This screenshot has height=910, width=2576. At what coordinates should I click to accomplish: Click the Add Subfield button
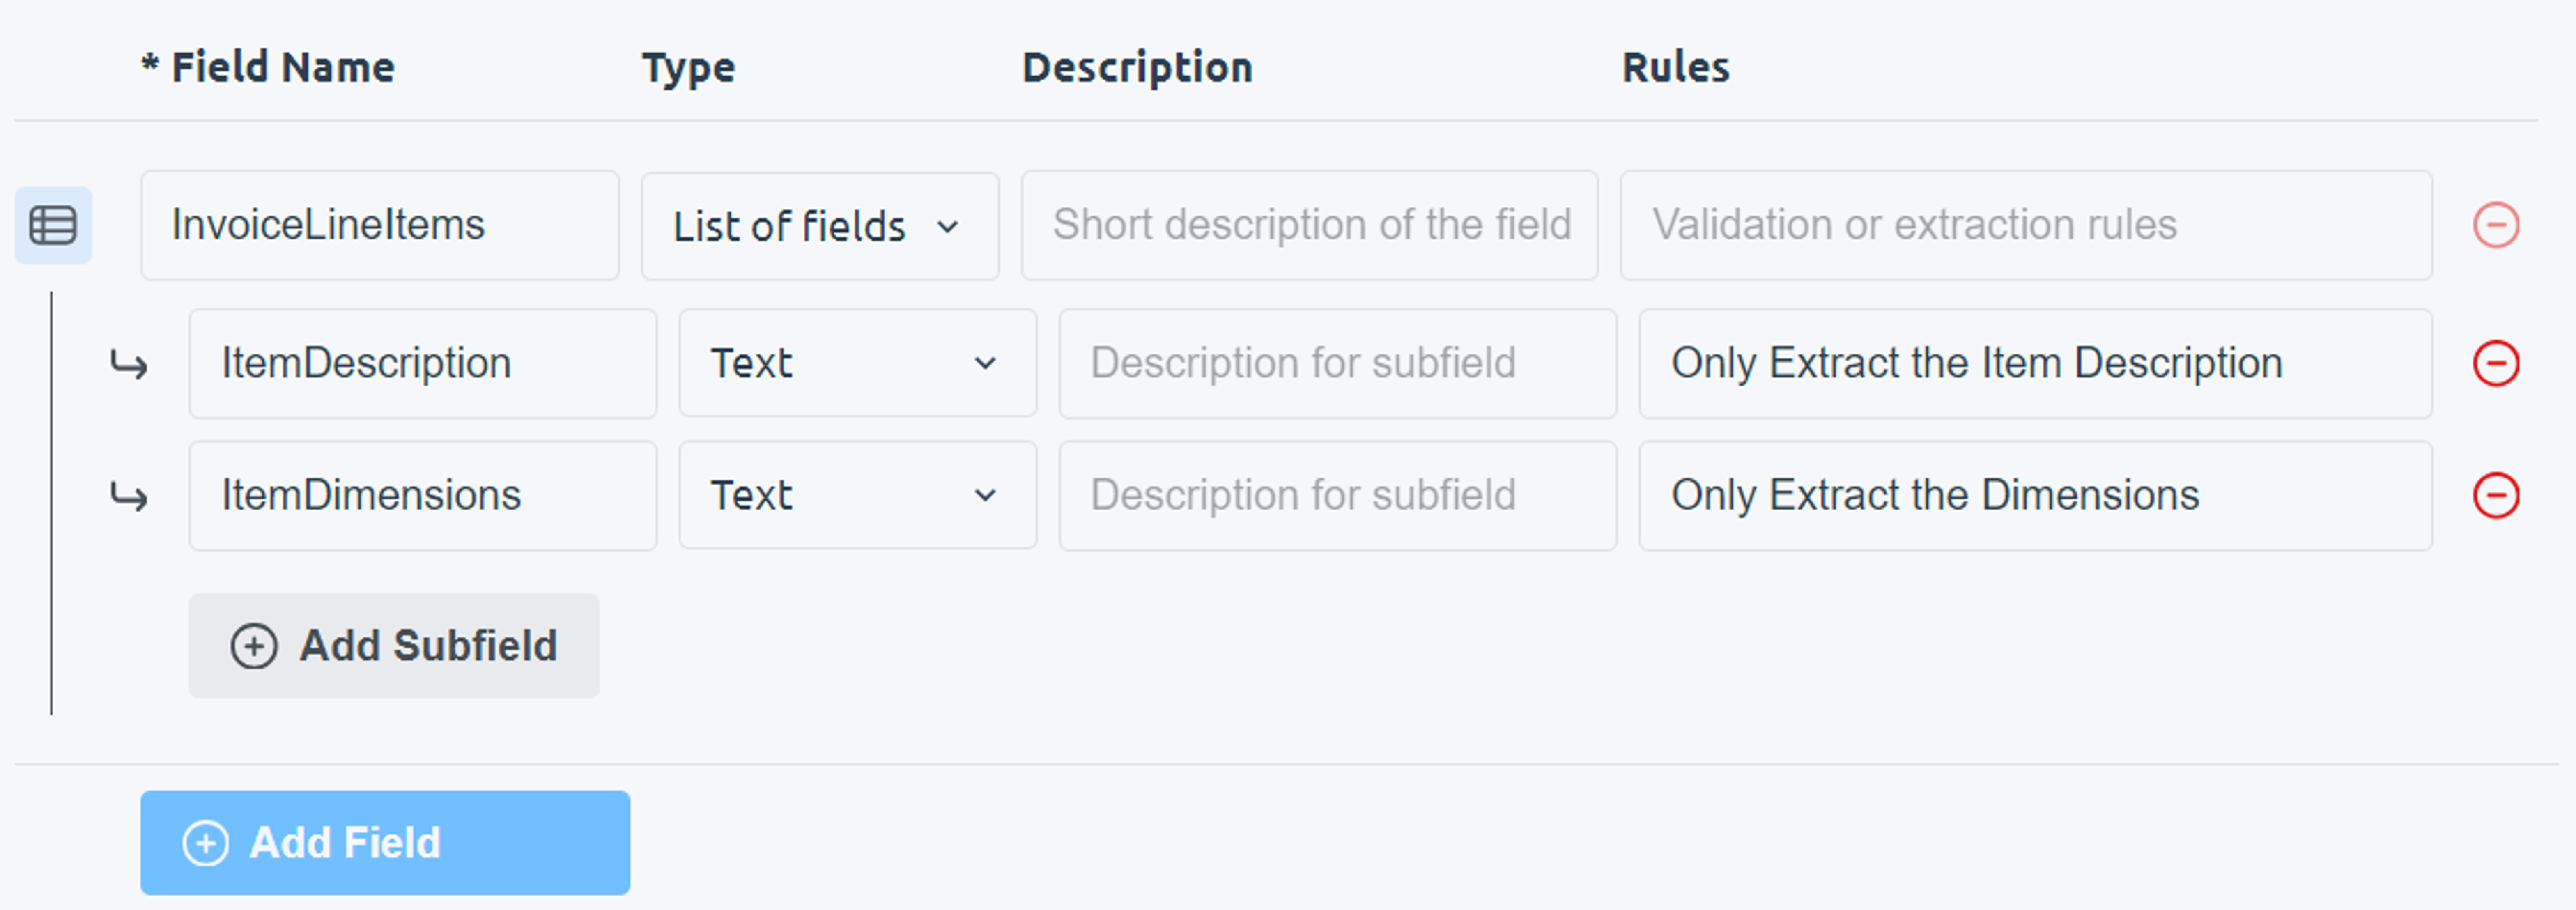click(394, 646)
